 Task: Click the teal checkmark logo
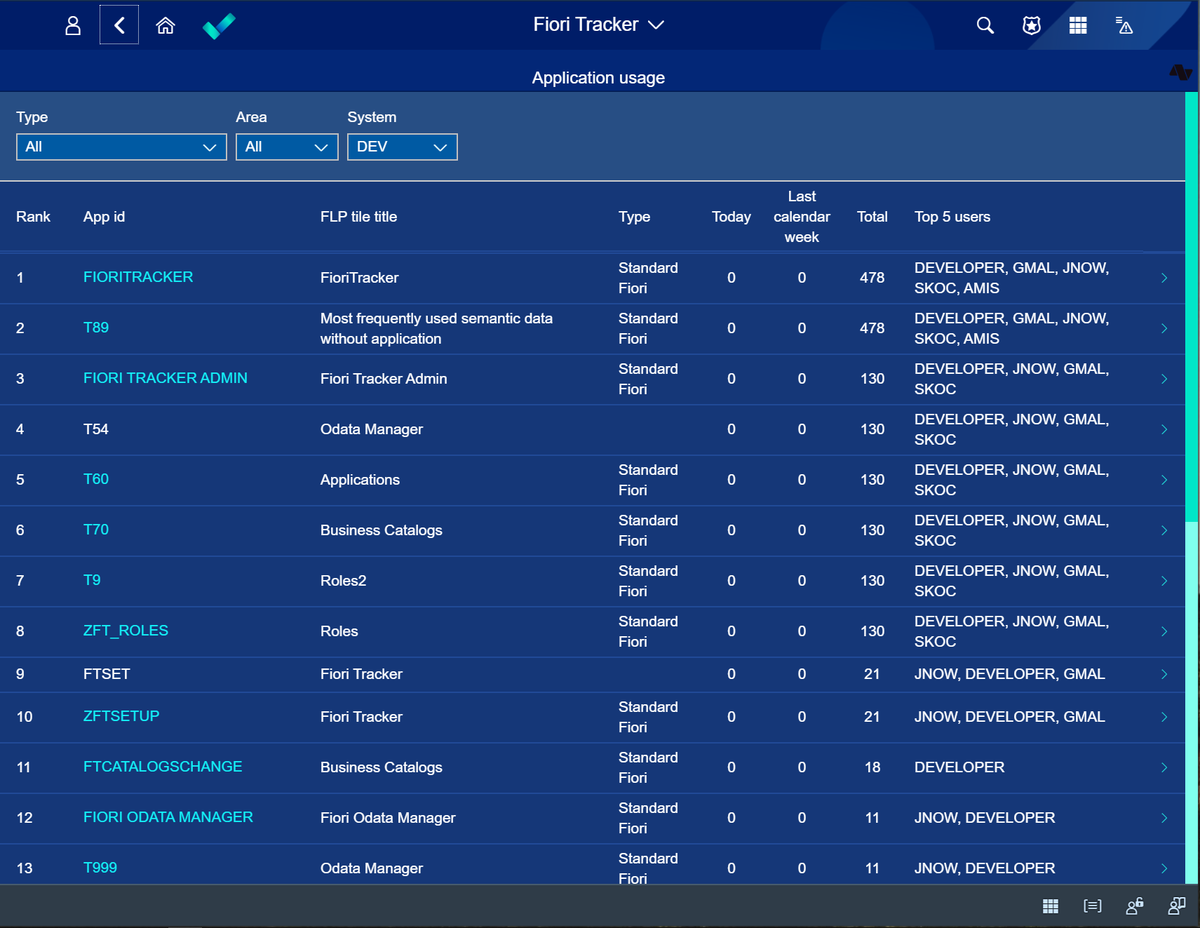[219, 26]
